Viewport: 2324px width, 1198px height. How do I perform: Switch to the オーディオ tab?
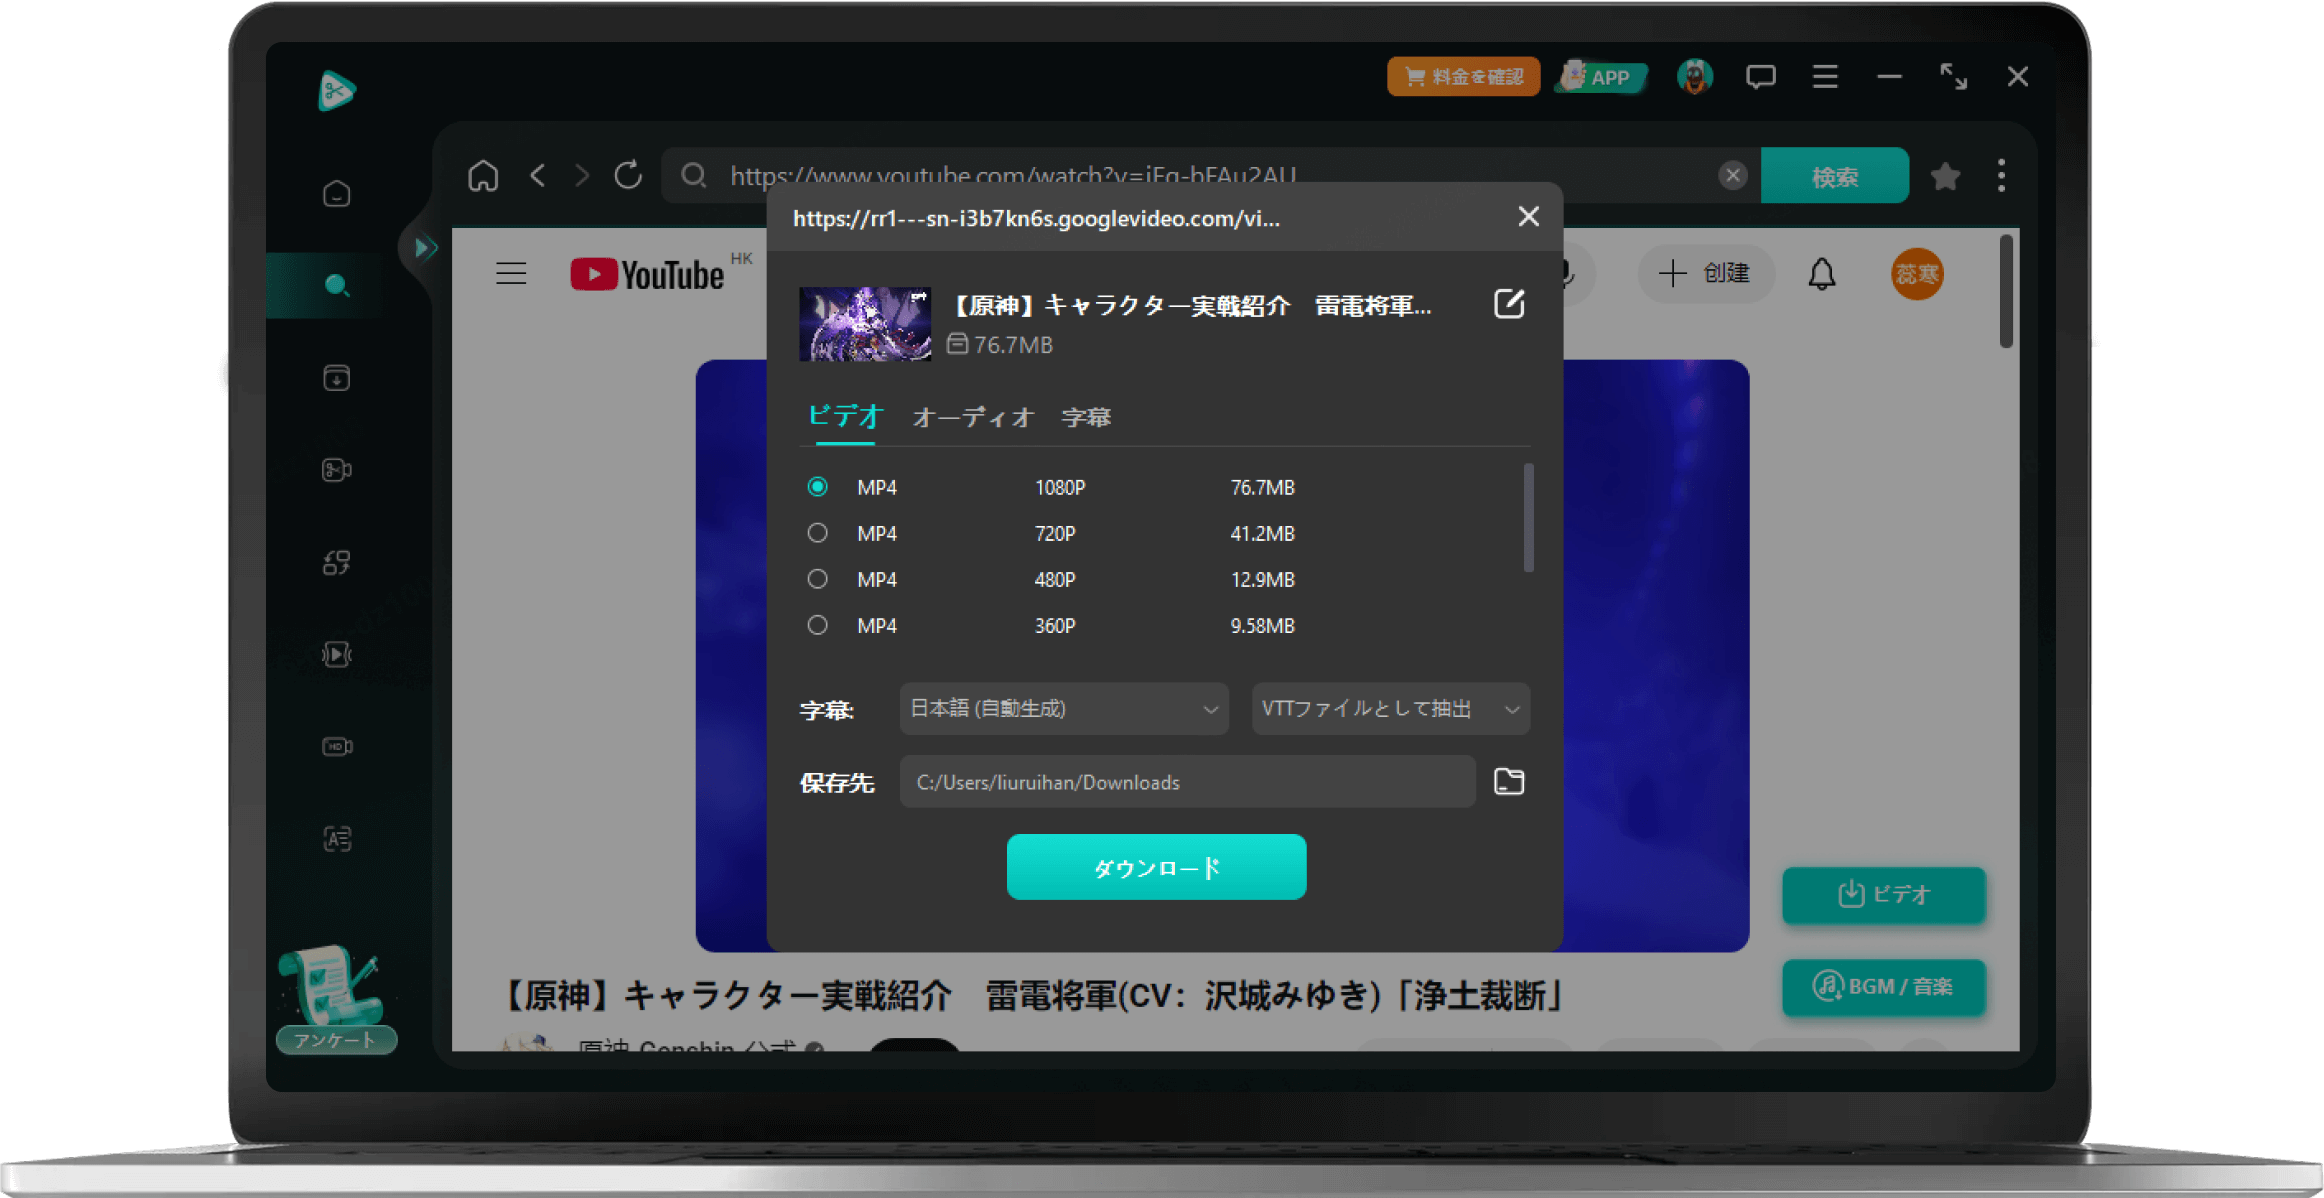click(971, 418)
